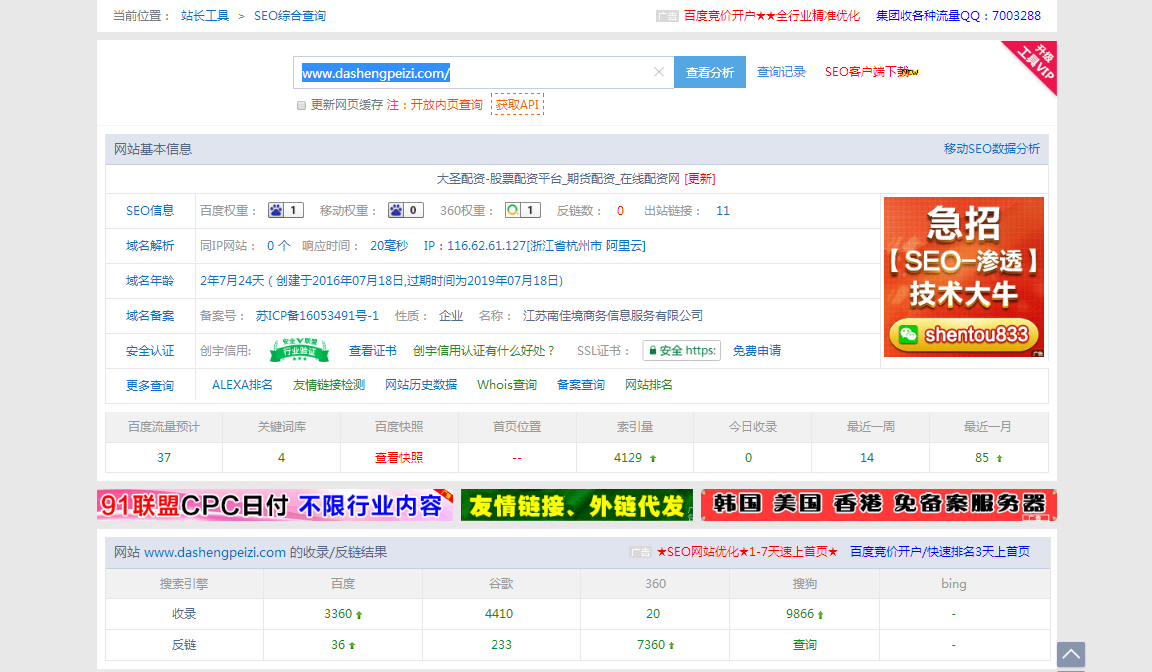
Task: Click the 百度竞价开户 top ad link
Action: [x=771, y=15]
